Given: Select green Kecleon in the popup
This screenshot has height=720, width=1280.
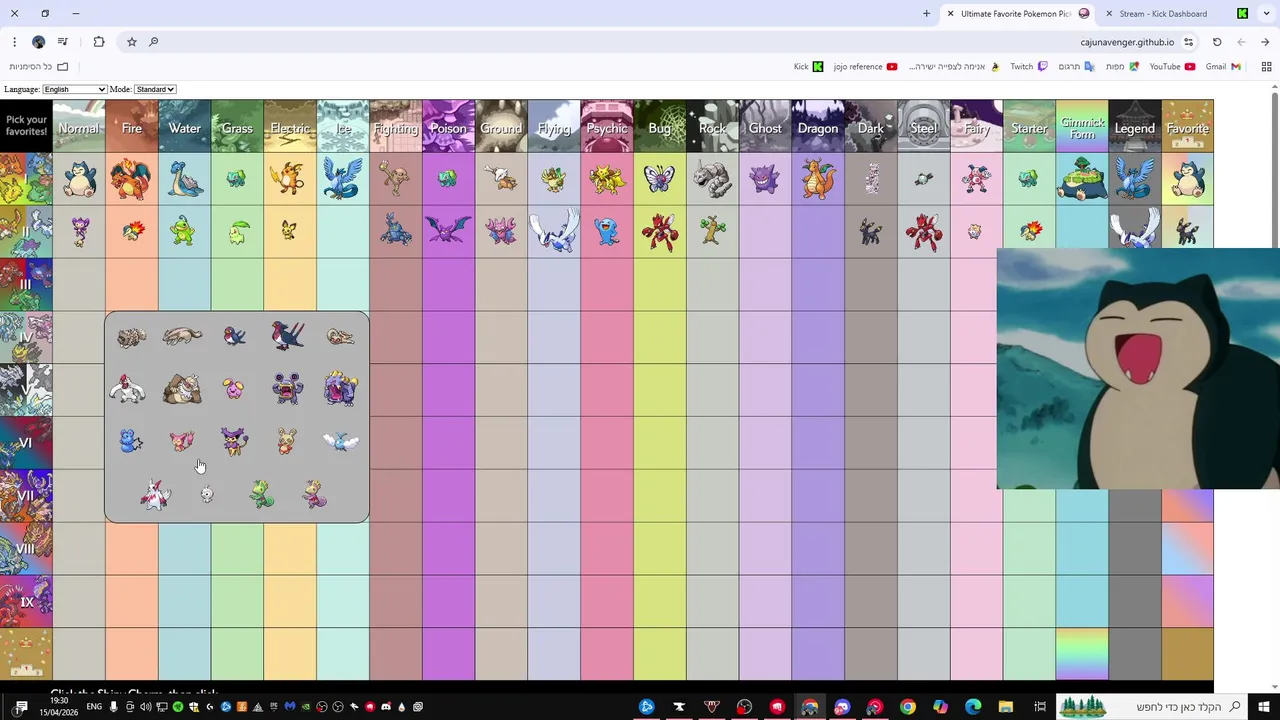Looking at the screenshot, I should point(261,494).
